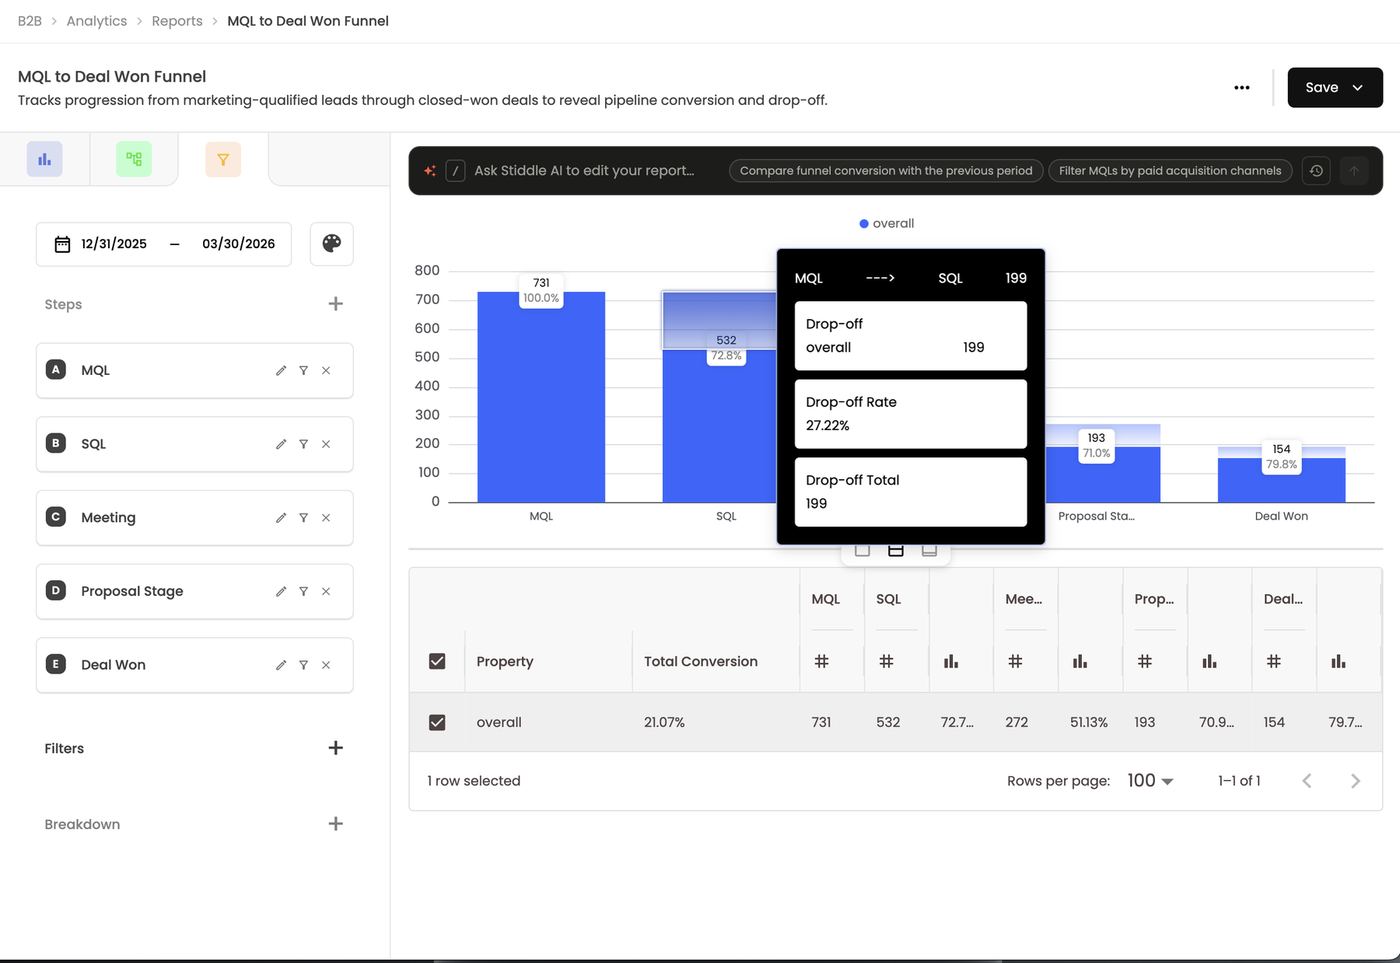Switch to the green flow diagram tab
1400x963 pixels.
pos(134,159)
